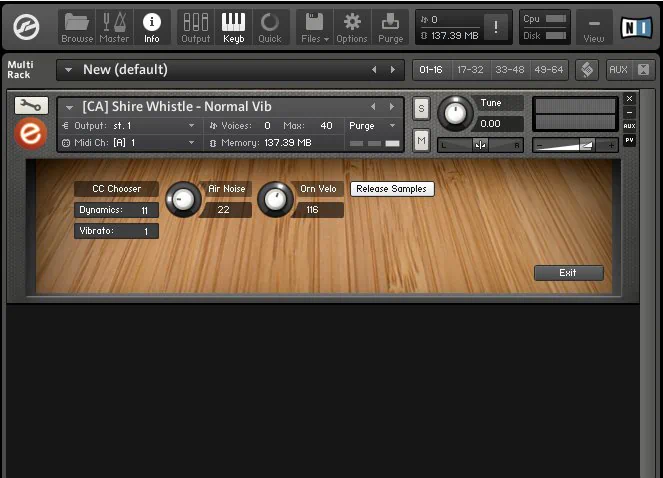
Task: Click the Exit button
Action: coord(569,273)
